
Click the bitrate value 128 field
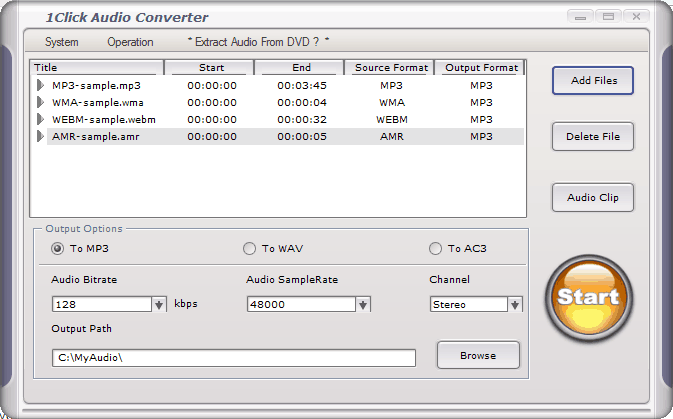click(x=102, y=304)
